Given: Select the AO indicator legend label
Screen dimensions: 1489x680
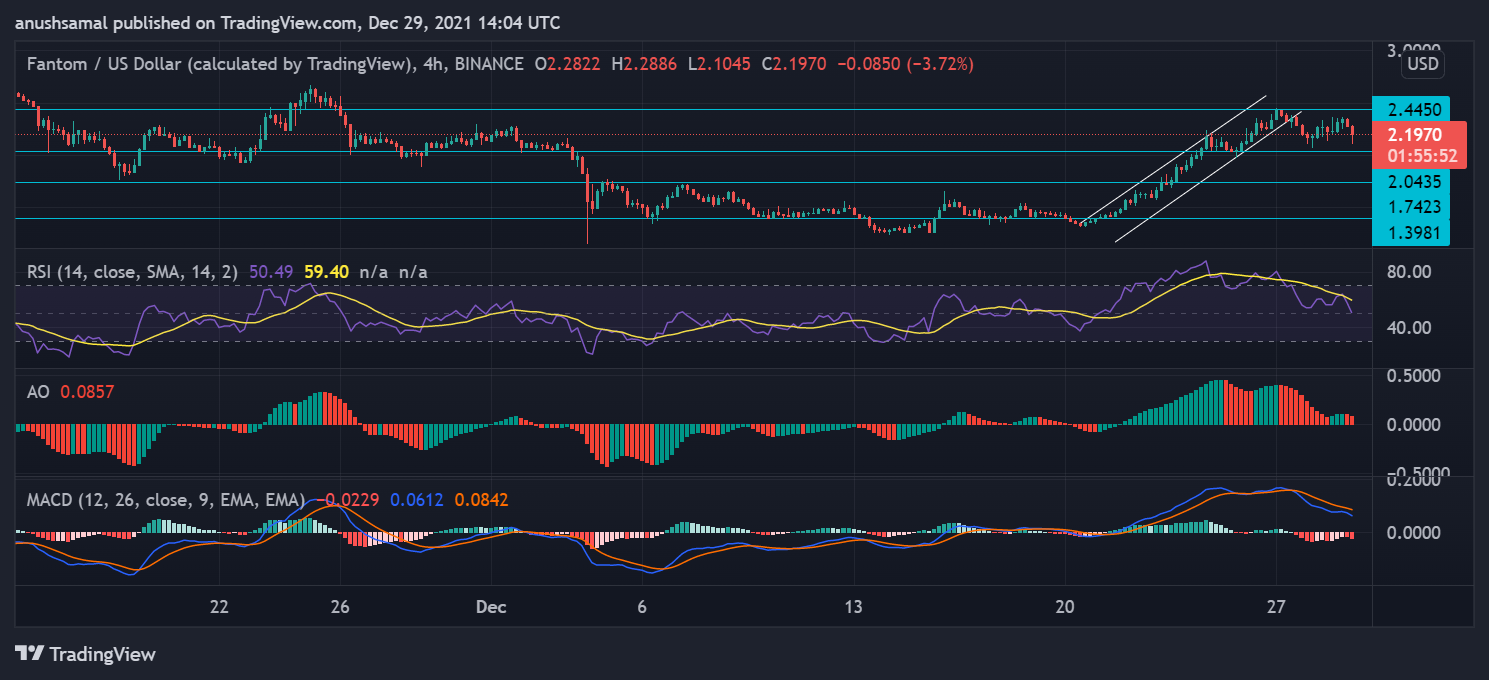Looking at the screenshot, I should pos(39,393).
